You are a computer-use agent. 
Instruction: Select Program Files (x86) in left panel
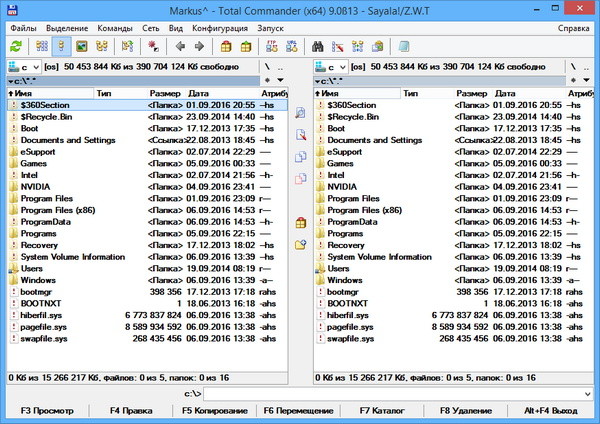[x=147, y=210]
